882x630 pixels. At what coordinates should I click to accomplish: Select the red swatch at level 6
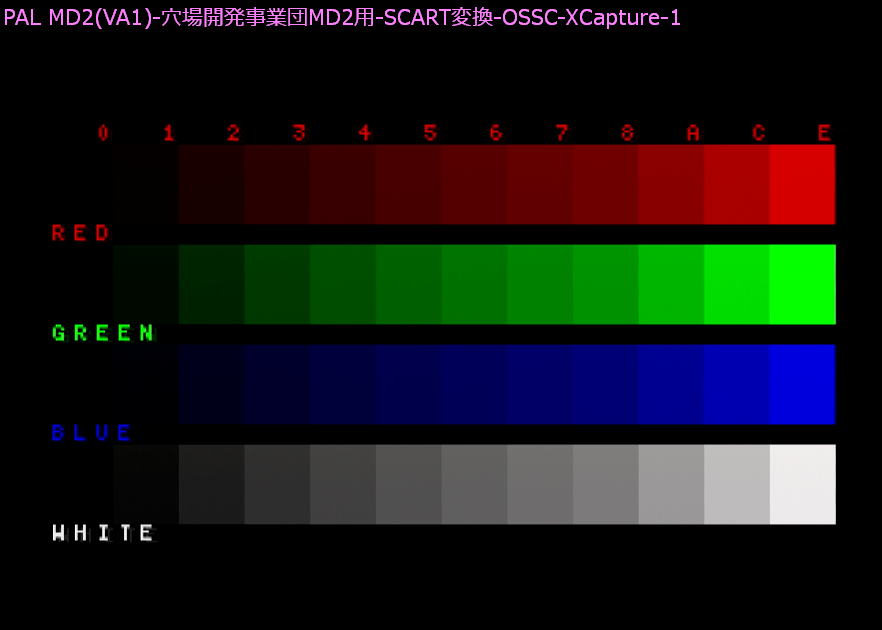click(474, 184)
